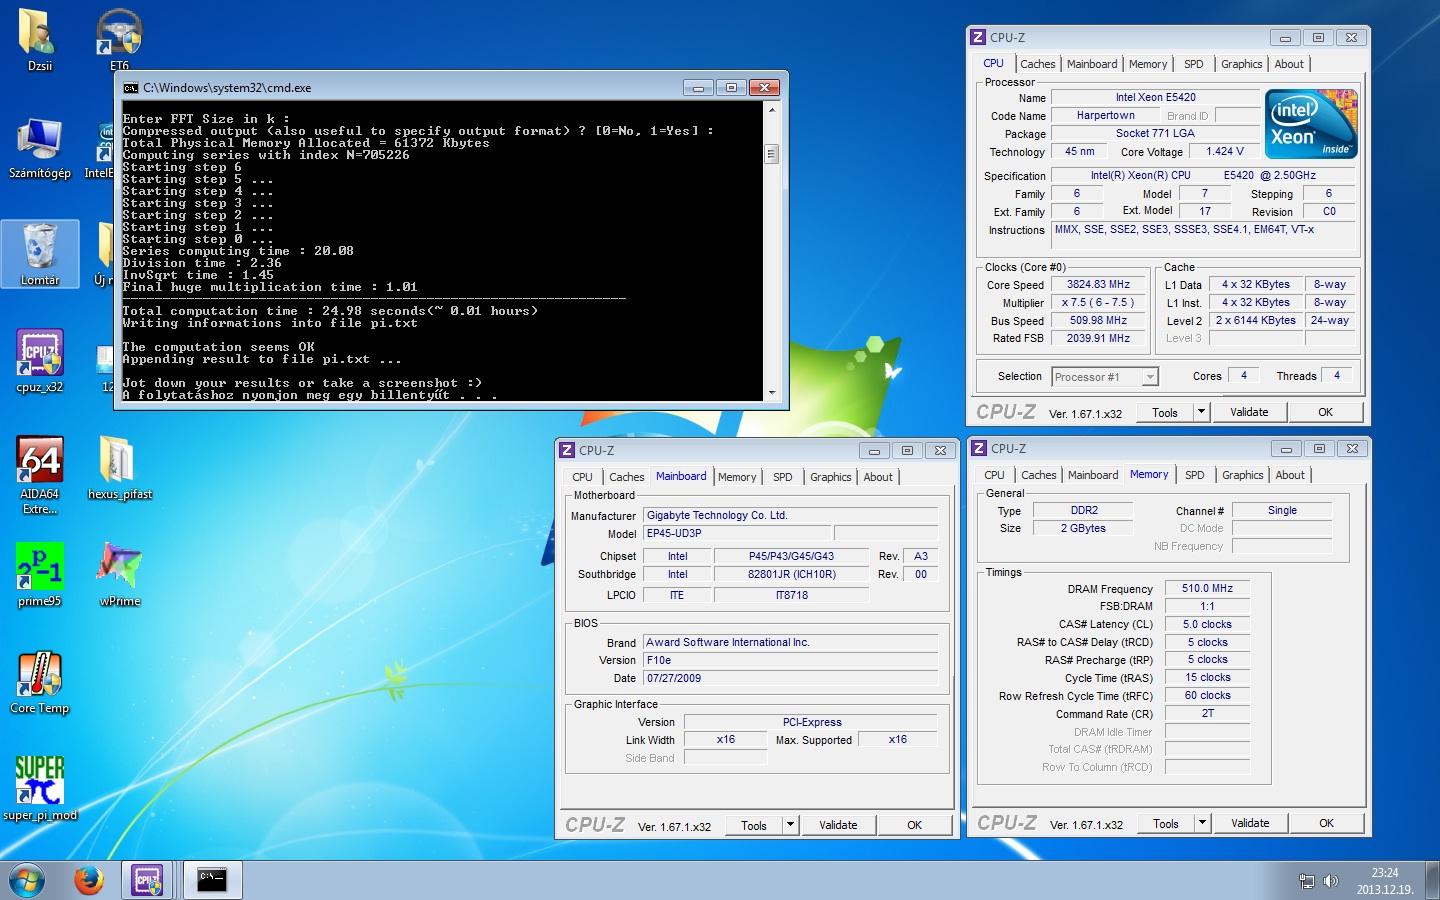Launch the super_pi_mod desktop icon
The image size is (1440, 900).
coord(40,789)
